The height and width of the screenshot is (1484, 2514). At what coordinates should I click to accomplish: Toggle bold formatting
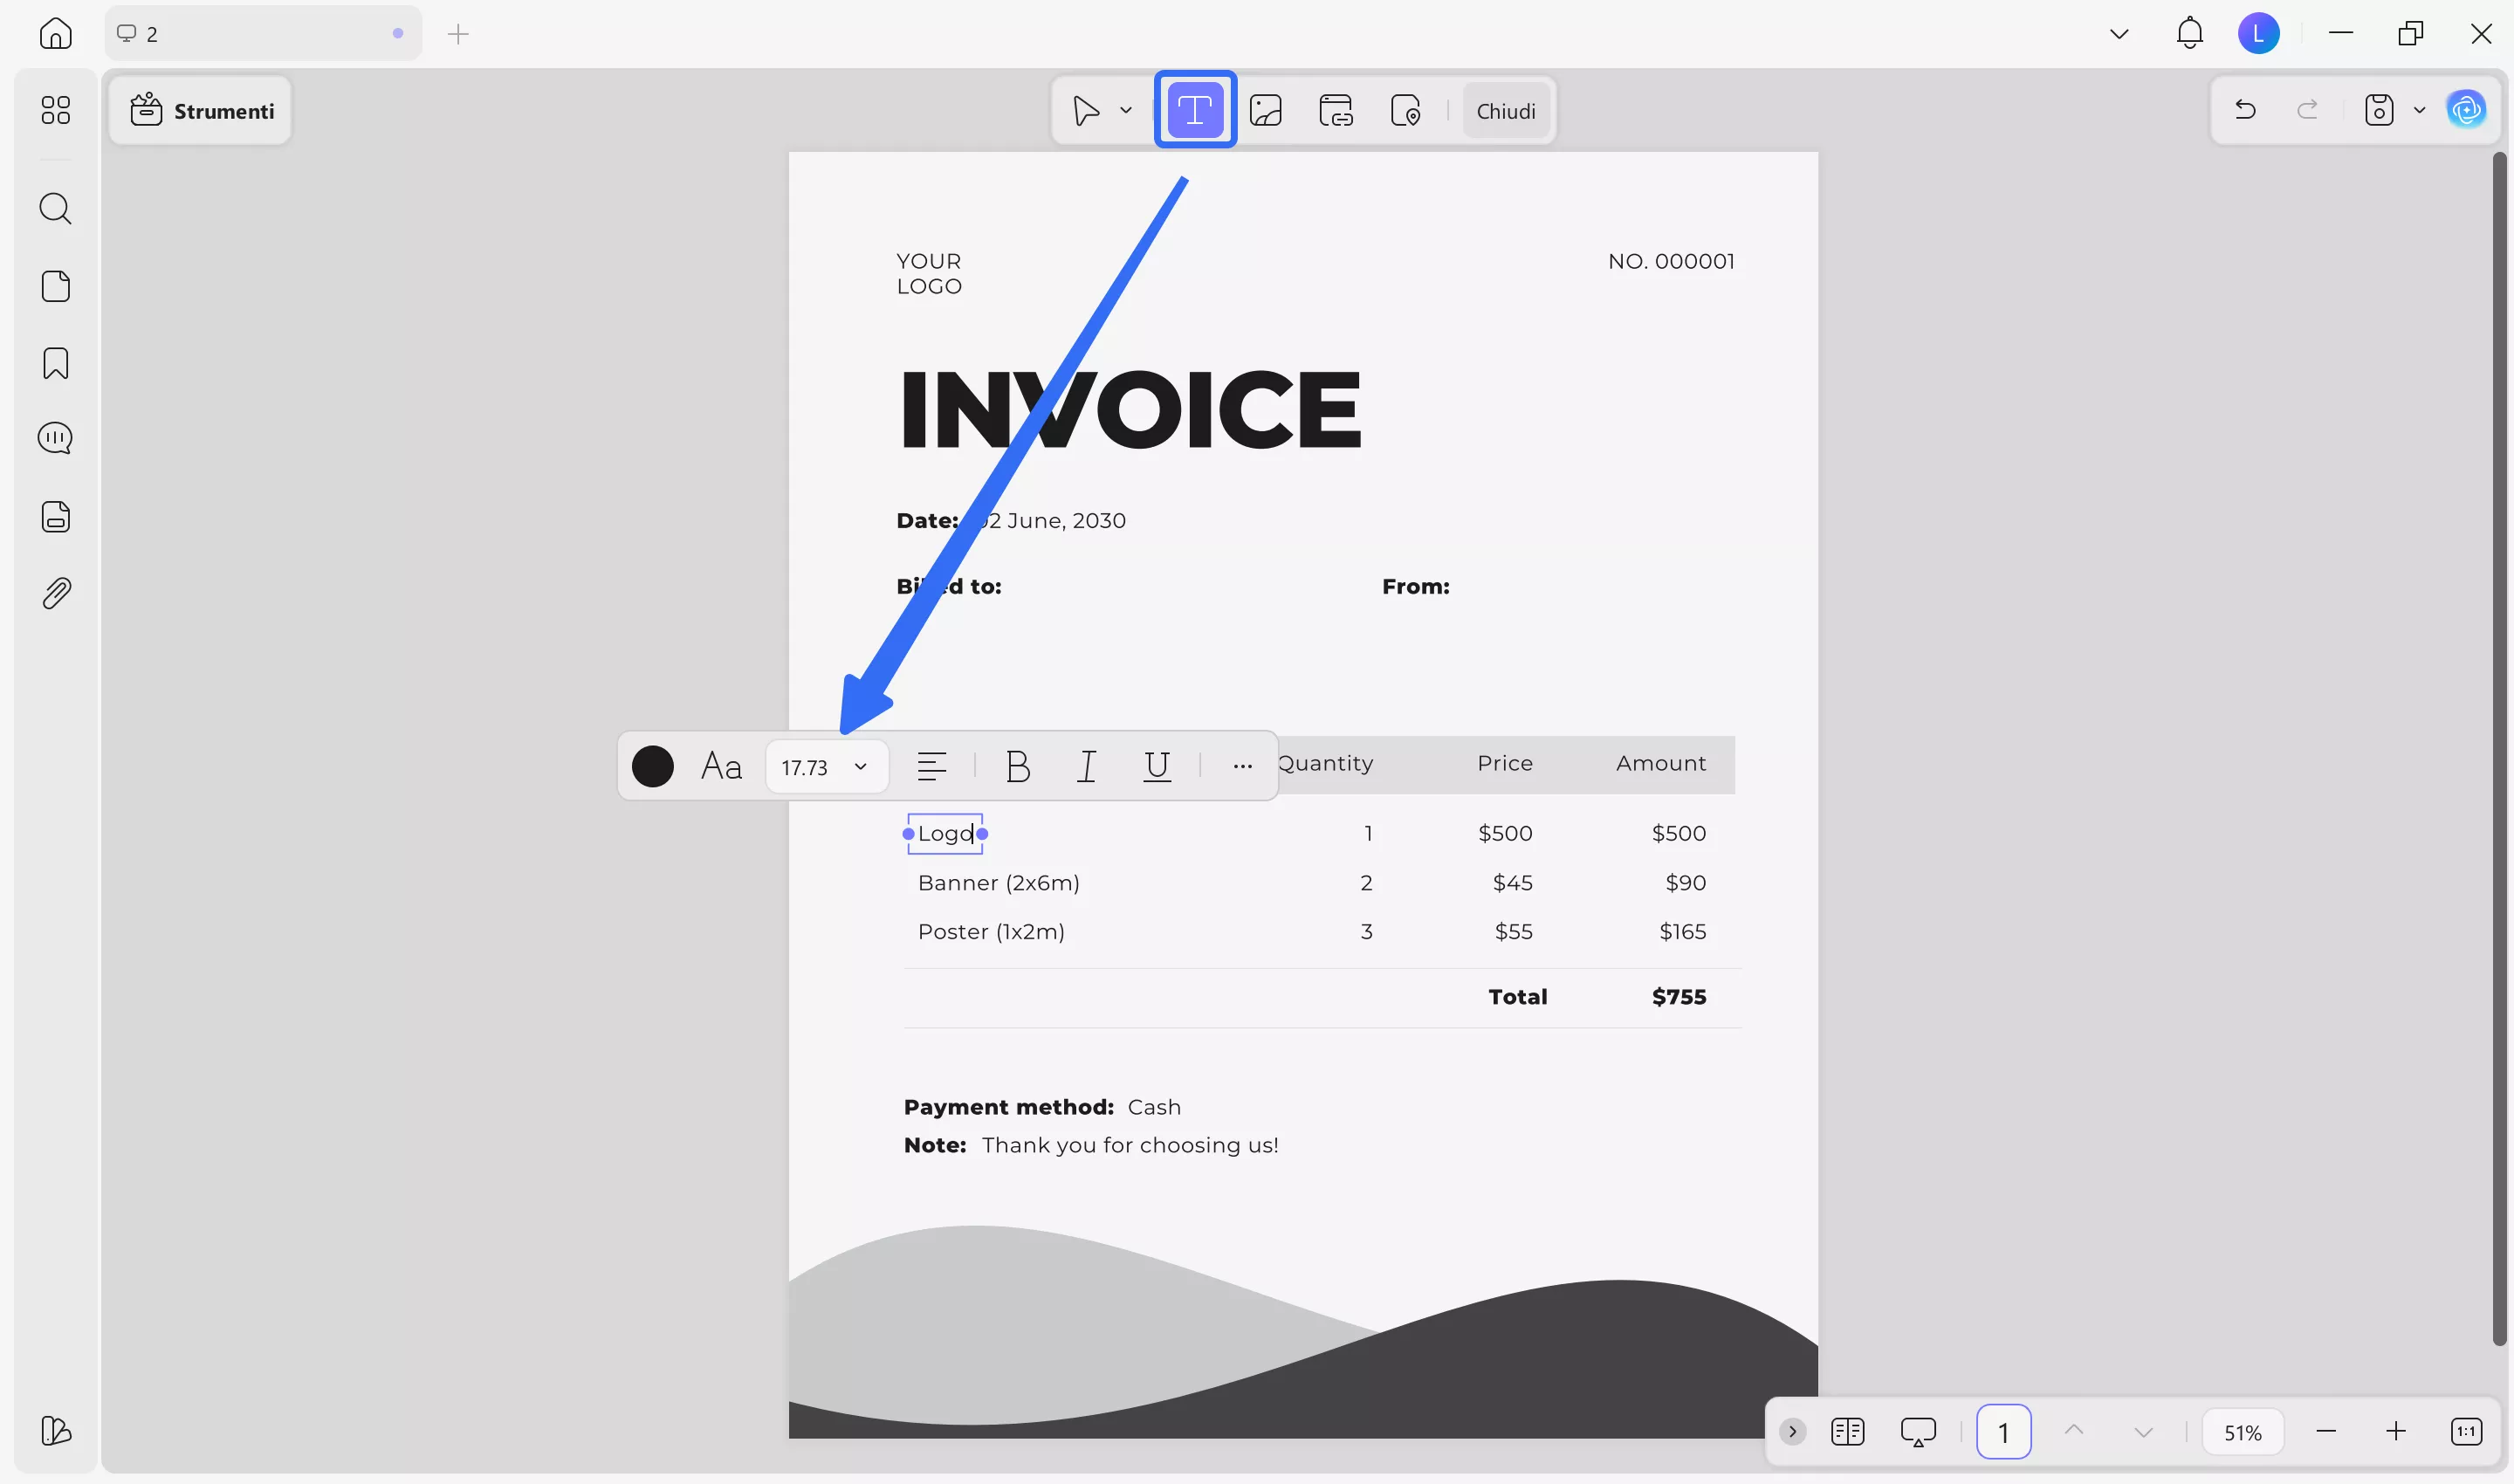(x=1017, y=767)
